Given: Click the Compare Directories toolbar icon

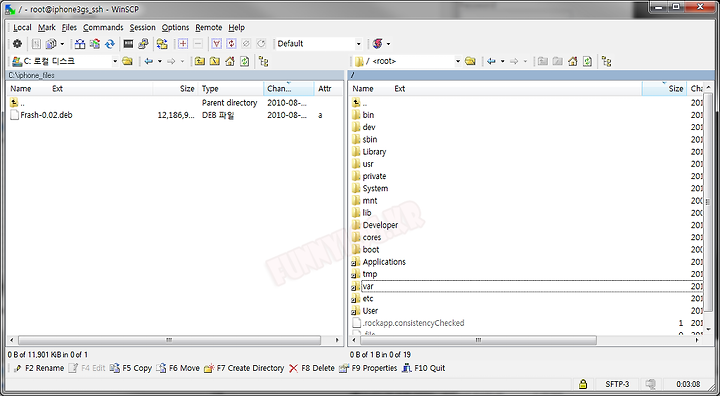Looking at the screenshot, I should pyautogui.click(x=80, y=44).
